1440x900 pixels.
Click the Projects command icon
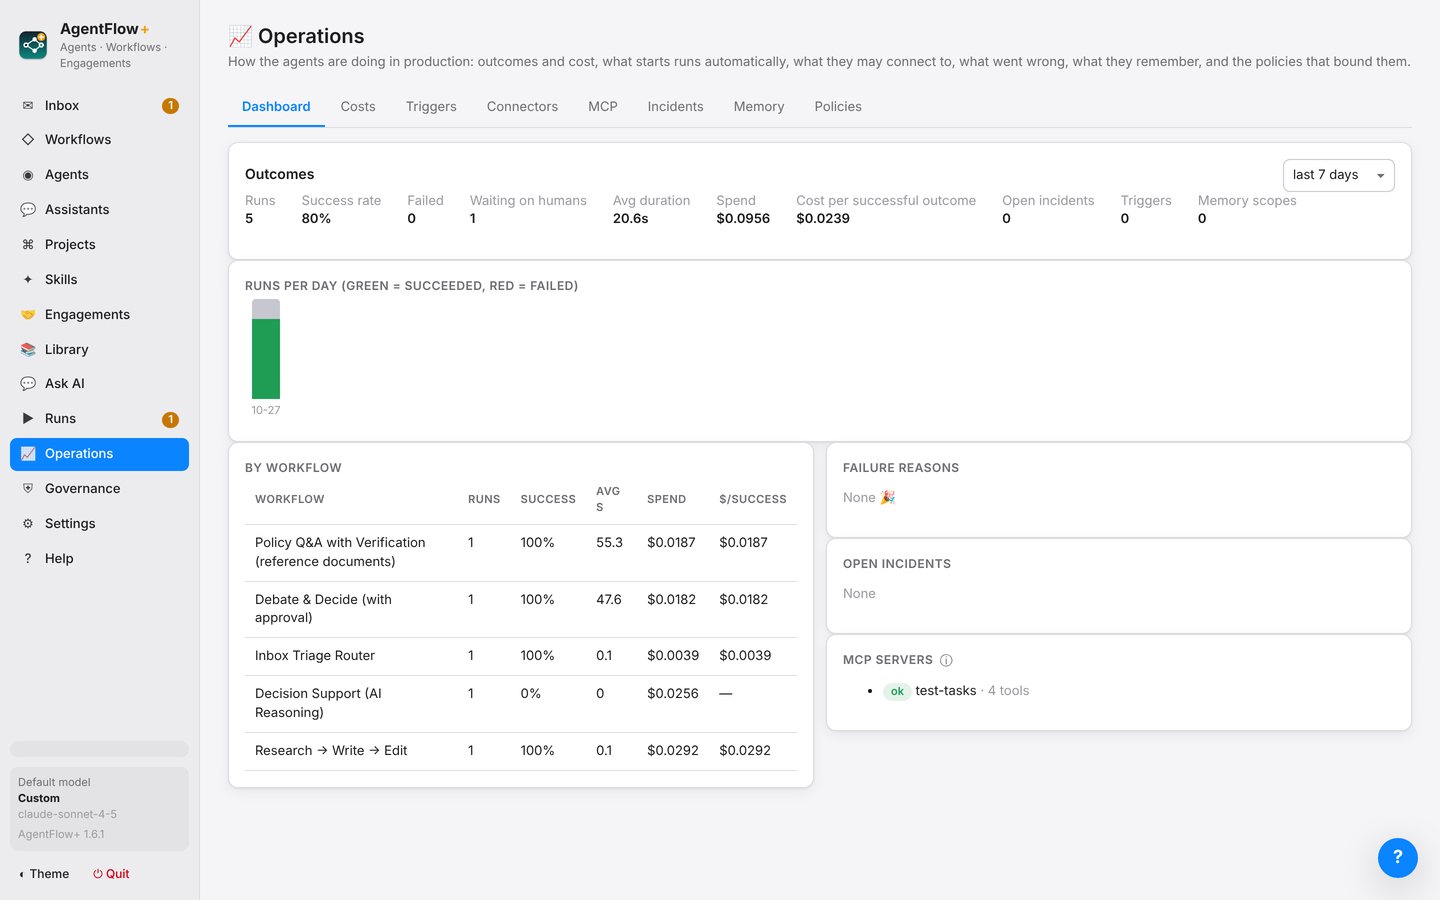point(28,245)
